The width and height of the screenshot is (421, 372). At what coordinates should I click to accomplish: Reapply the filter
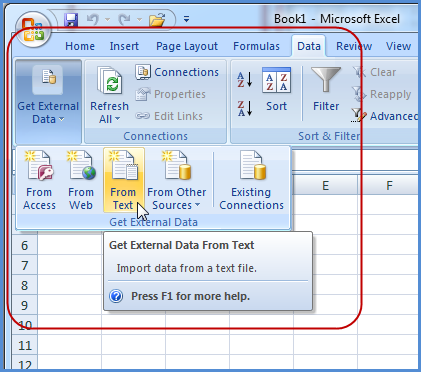(x=381, y=94)
